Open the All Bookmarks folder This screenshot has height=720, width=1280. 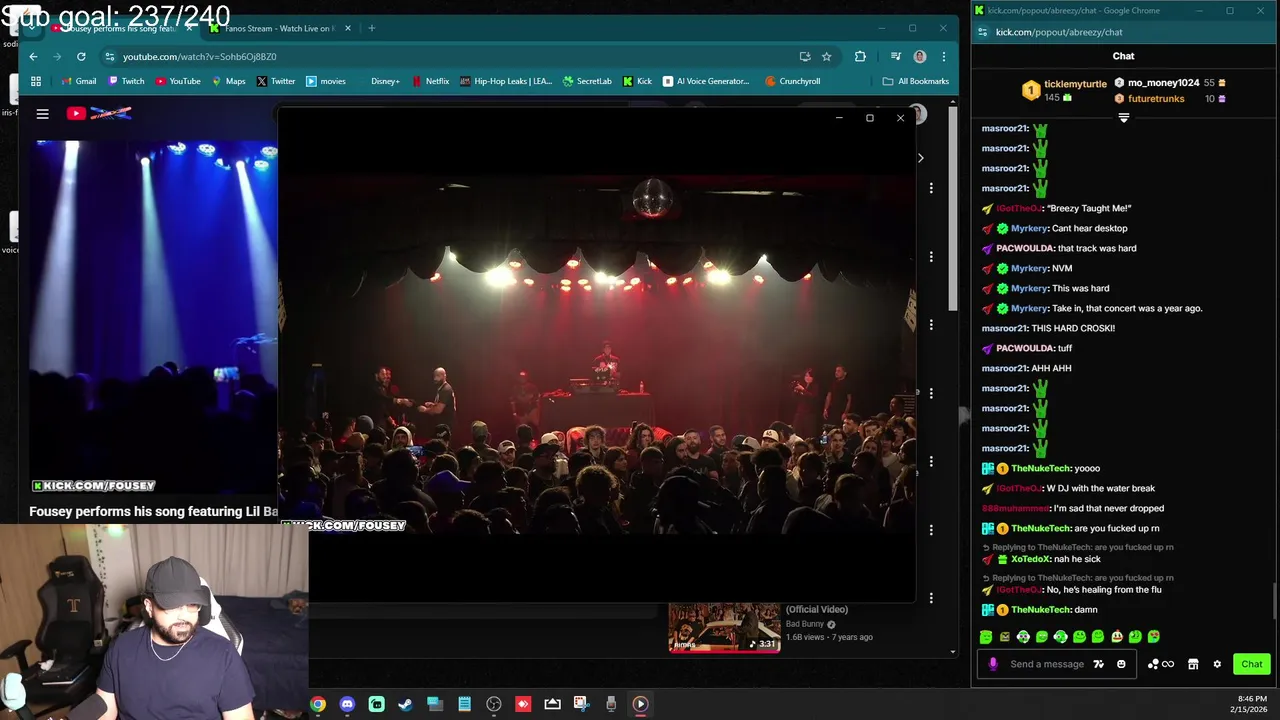tap(916, 81)
